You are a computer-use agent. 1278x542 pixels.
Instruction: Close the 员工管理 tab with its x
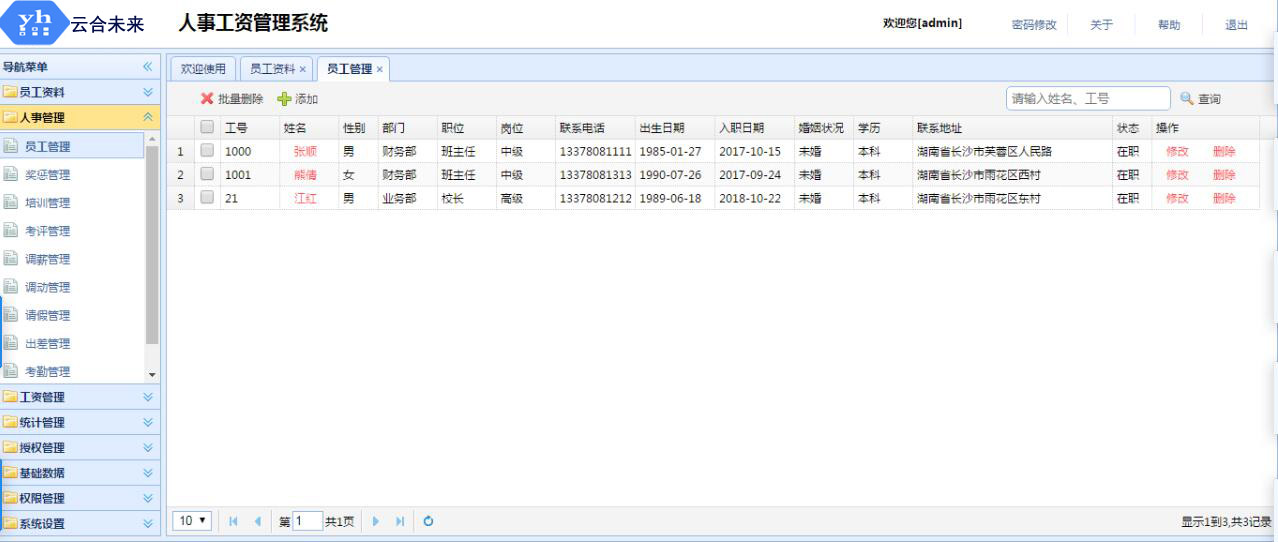point(380,69)
